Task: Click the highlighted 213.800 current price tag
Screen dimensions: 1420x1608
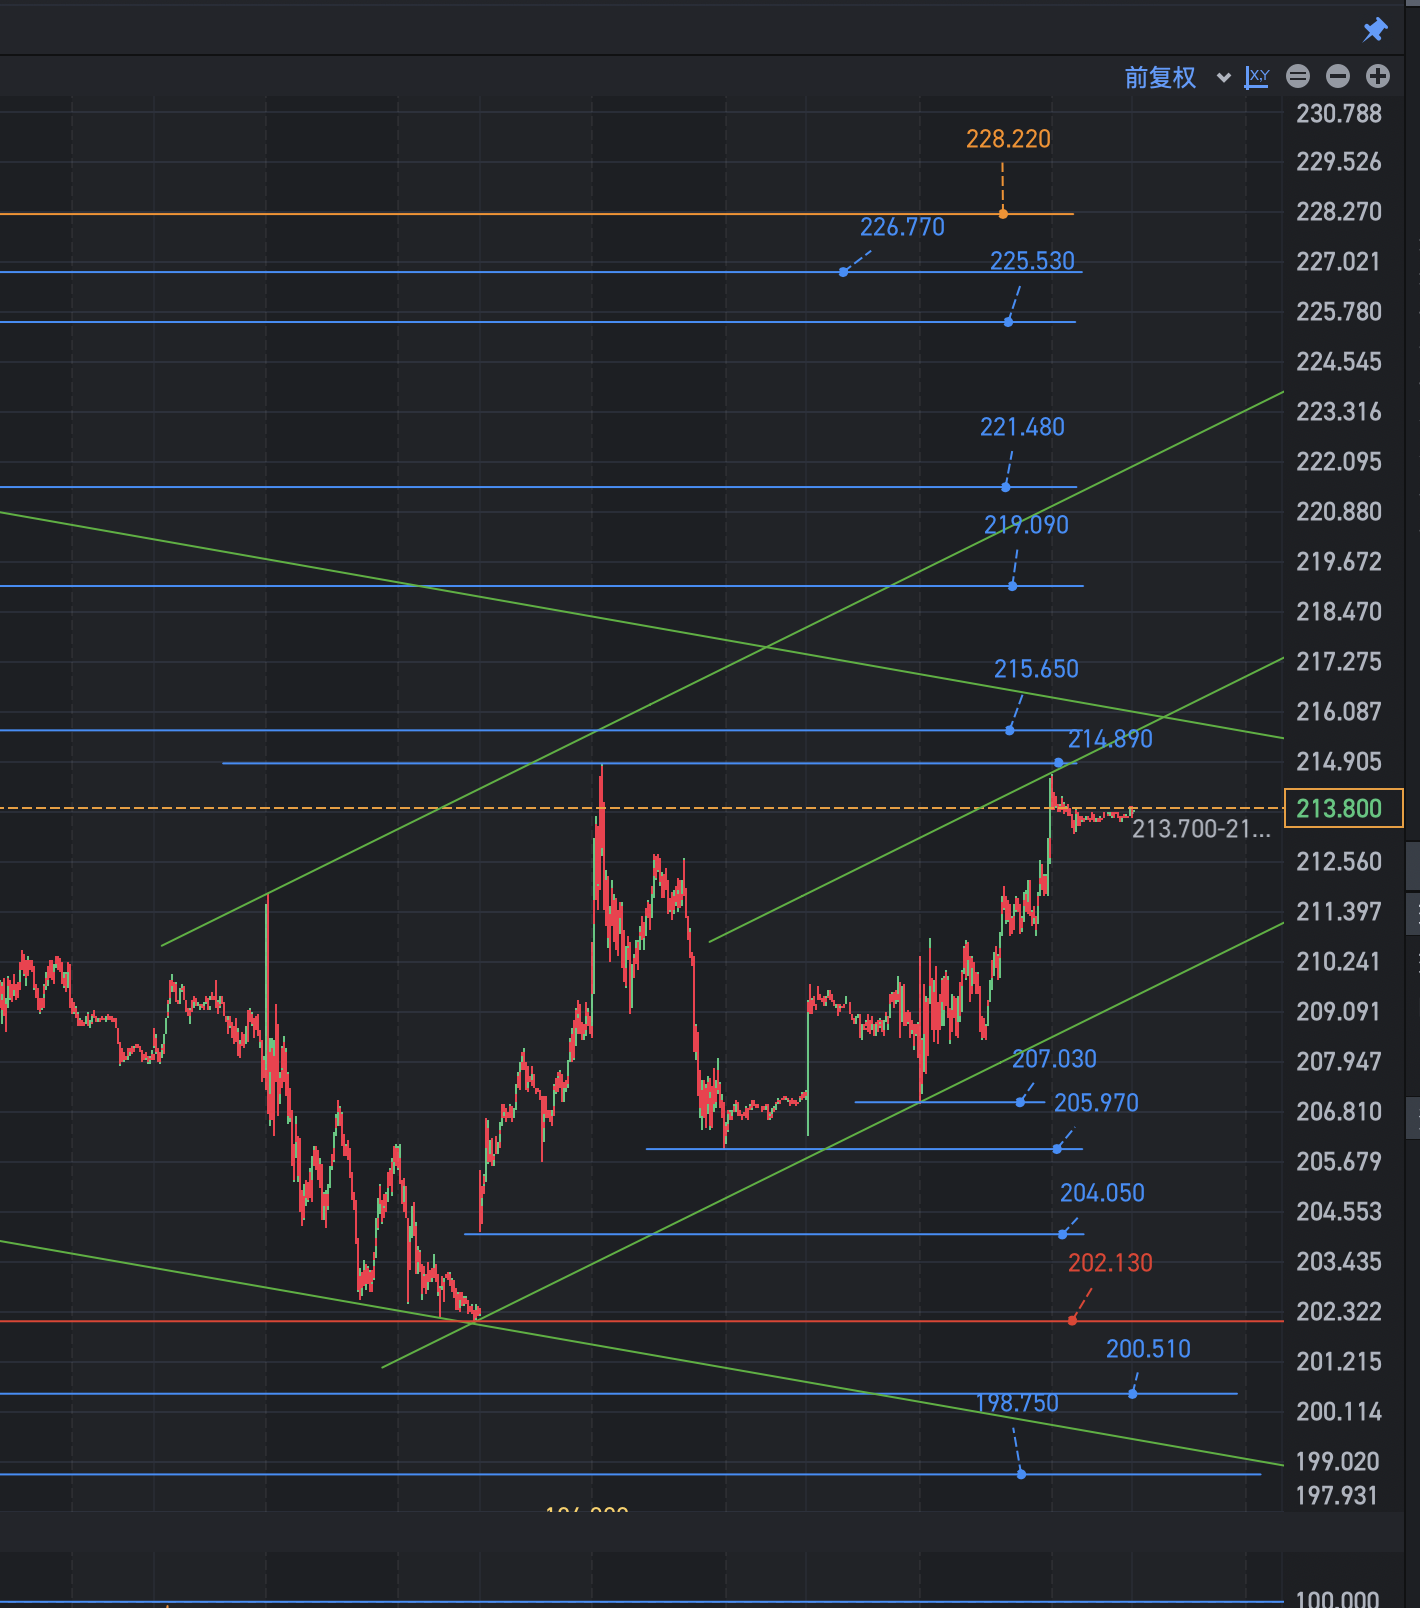Action: point(1343,808)
